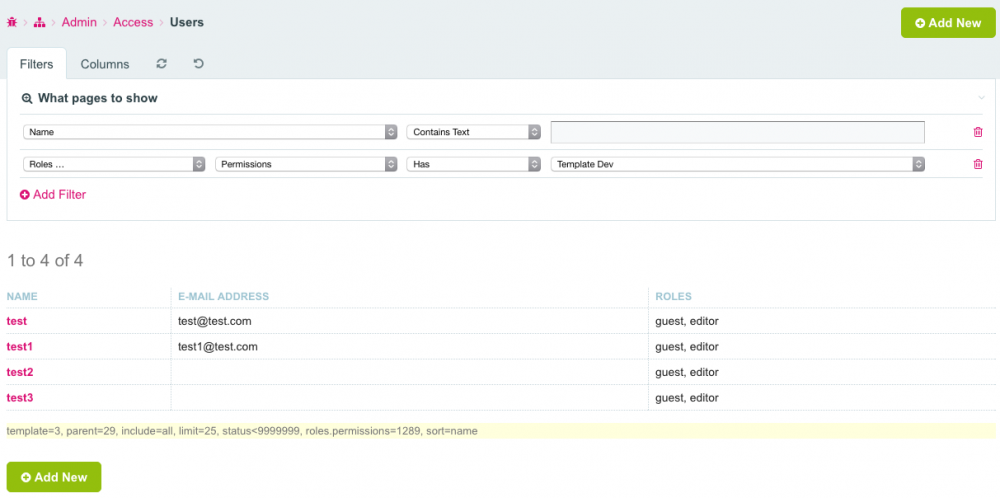Viewport: 1000px width, 498px height.
Task: Switch to the Columns tab
Action: 105,64
